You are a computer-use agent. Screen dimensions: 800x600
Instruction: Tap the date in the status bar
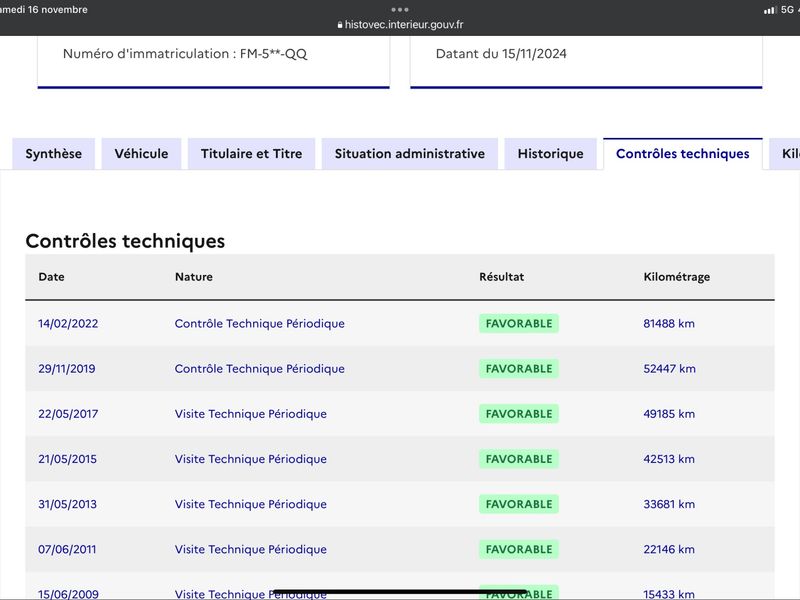click(x=44, y=9)
